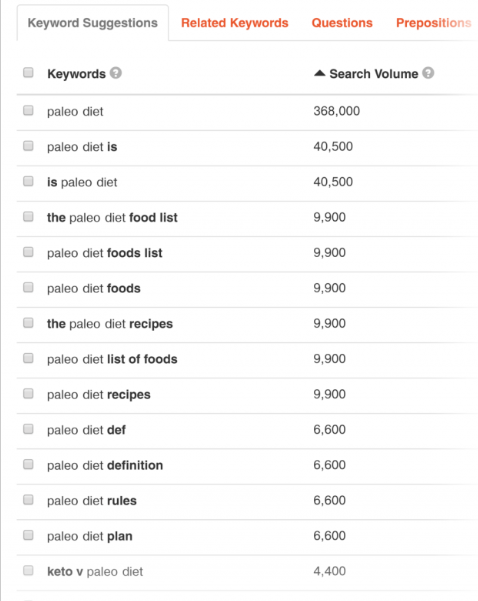Click the Search Volume sort arrow

tap(319, 73)
